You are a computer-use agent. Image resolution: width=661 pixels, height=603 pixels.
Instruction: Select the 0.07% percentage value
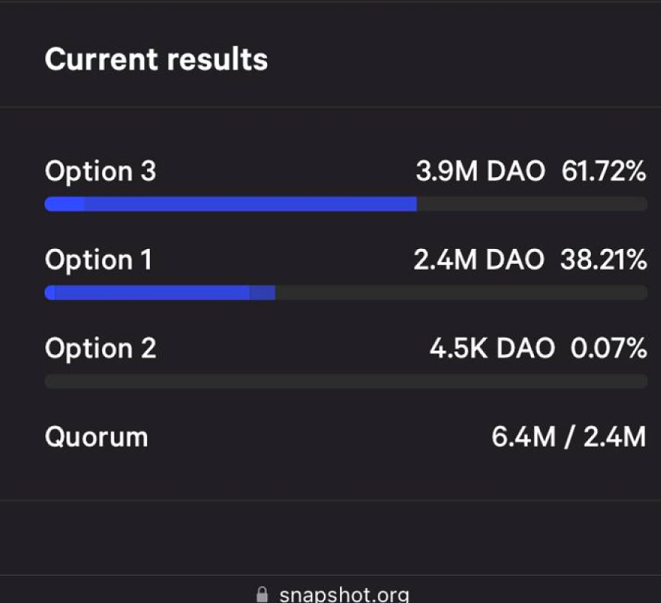[608, 348]
